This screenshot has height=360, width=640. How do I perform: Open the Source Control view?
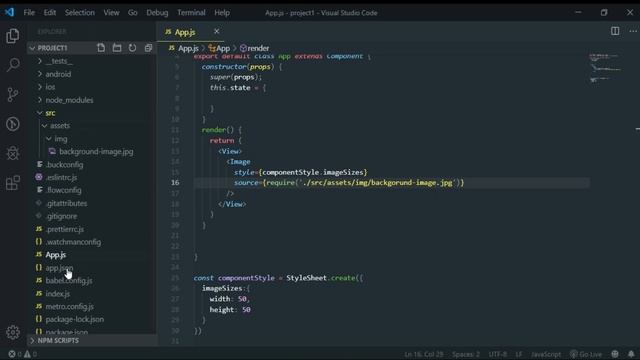pos(13,95)
